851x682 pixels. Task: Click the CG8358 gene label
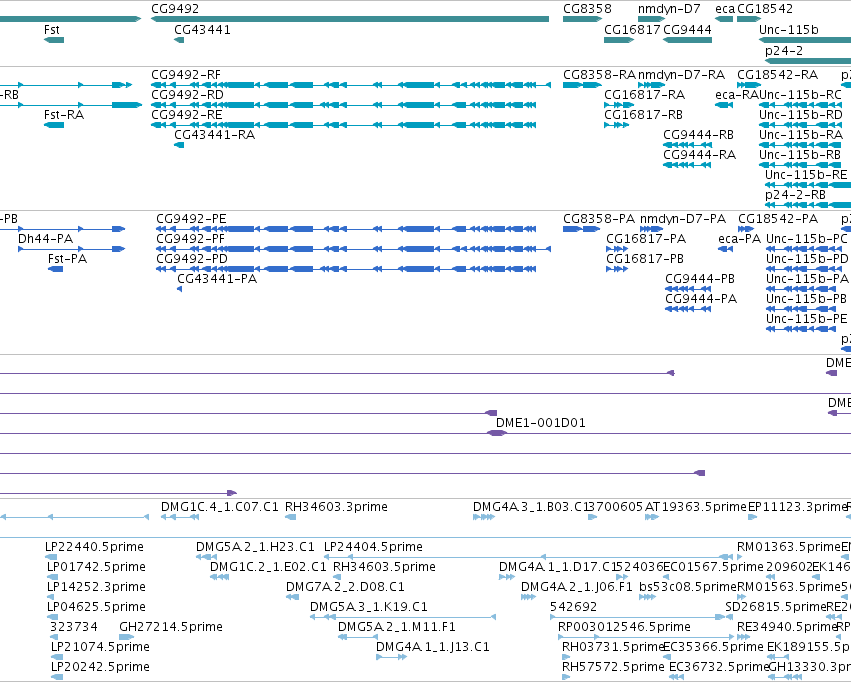[587, 9]
